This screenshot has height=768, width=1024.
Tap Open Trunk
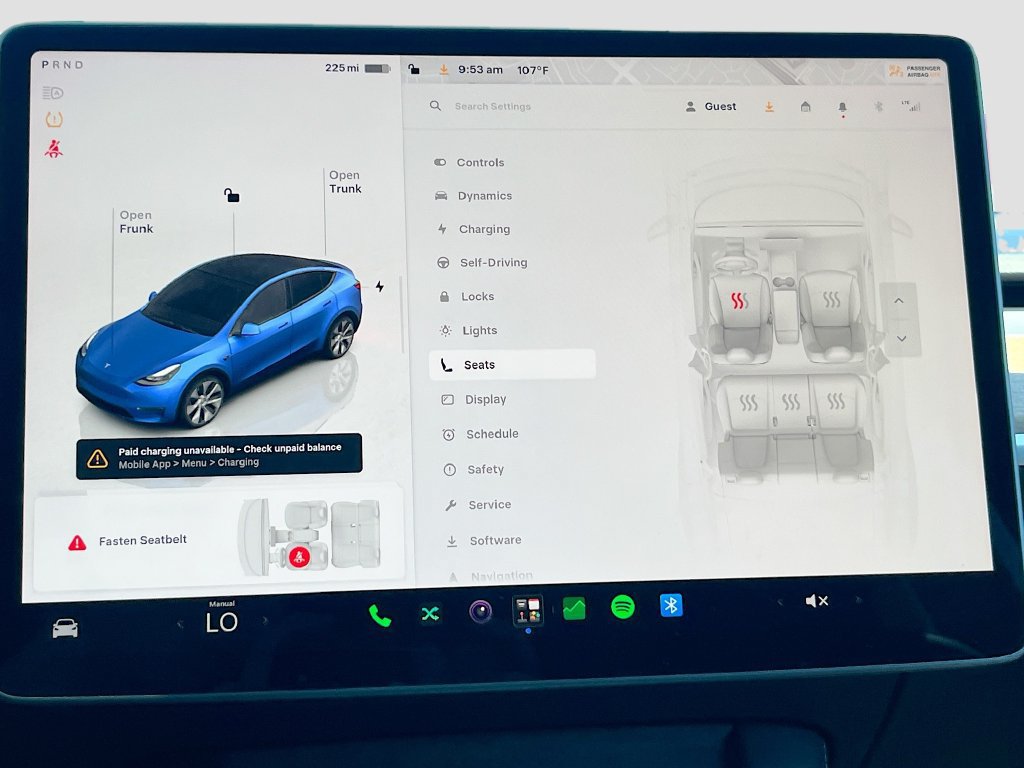pos(345,182)
